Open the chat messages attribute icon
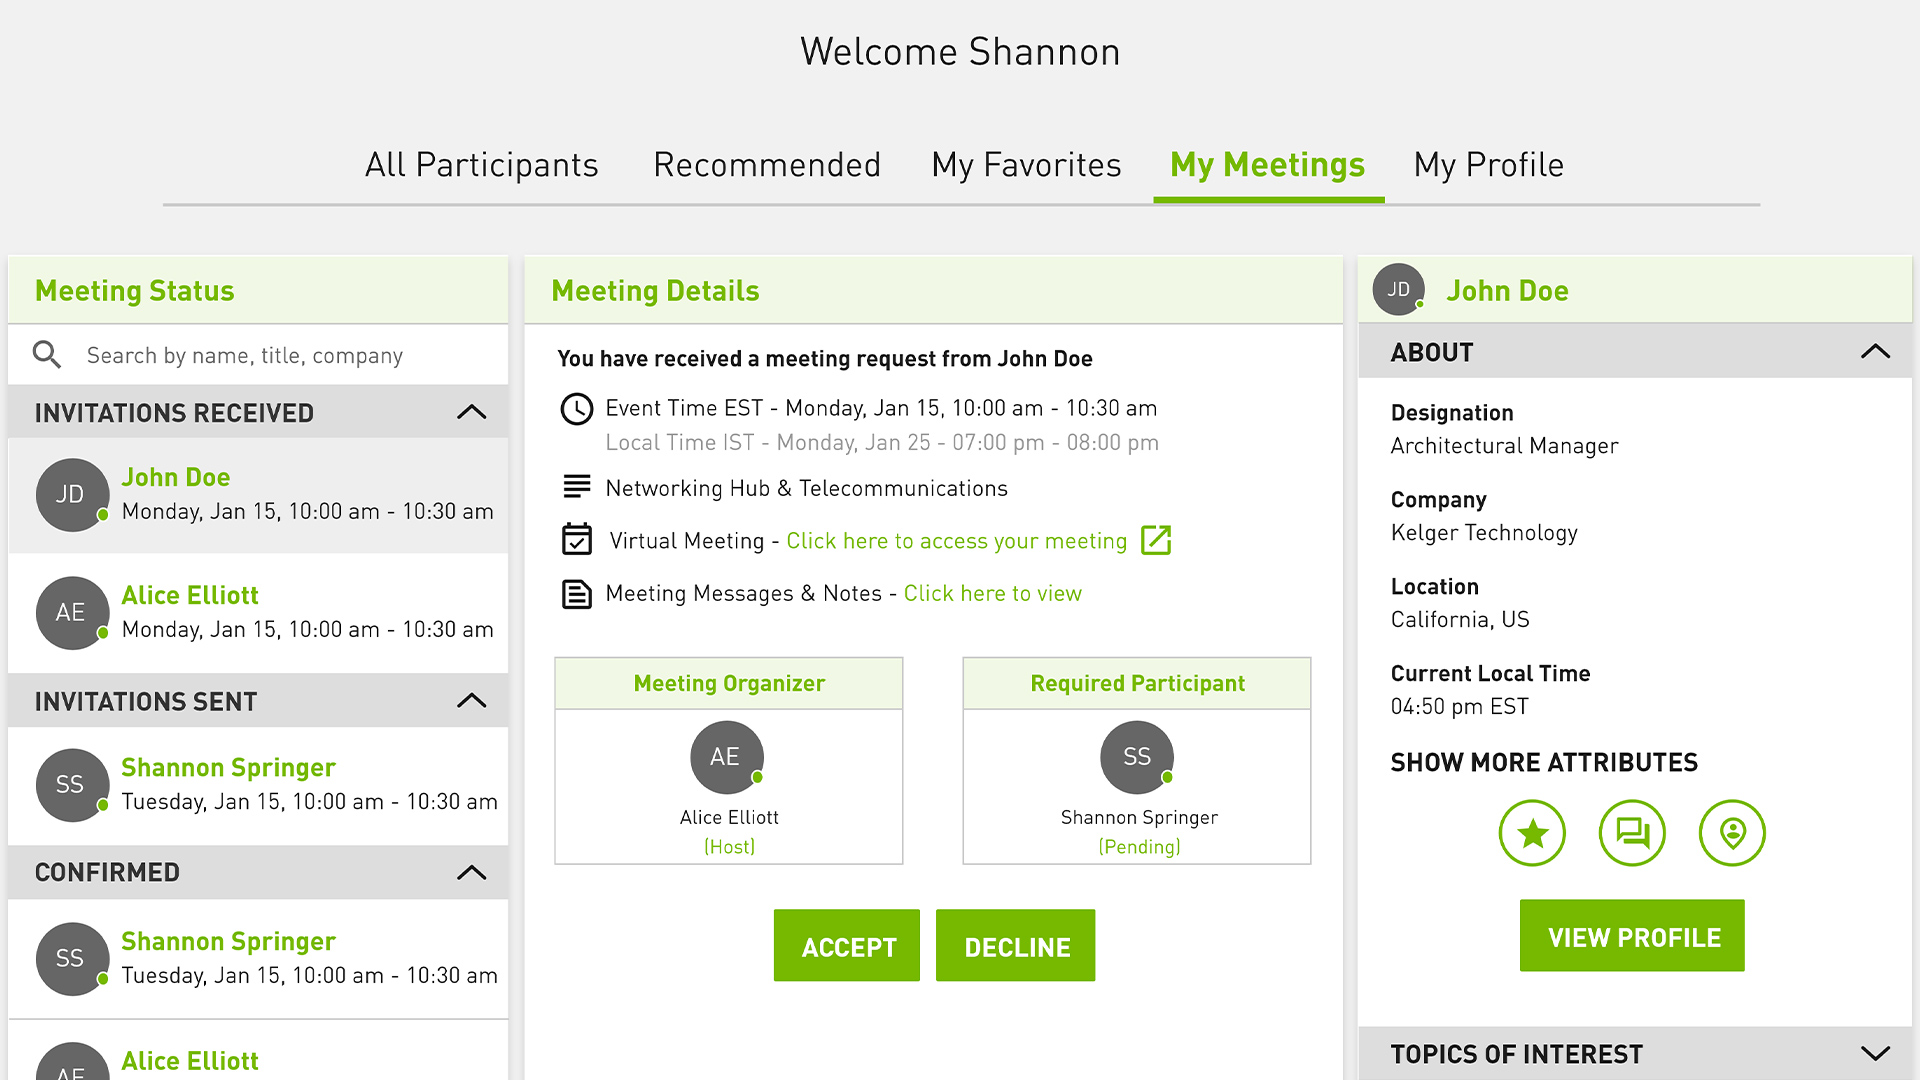 click(x=1632, y=833)
